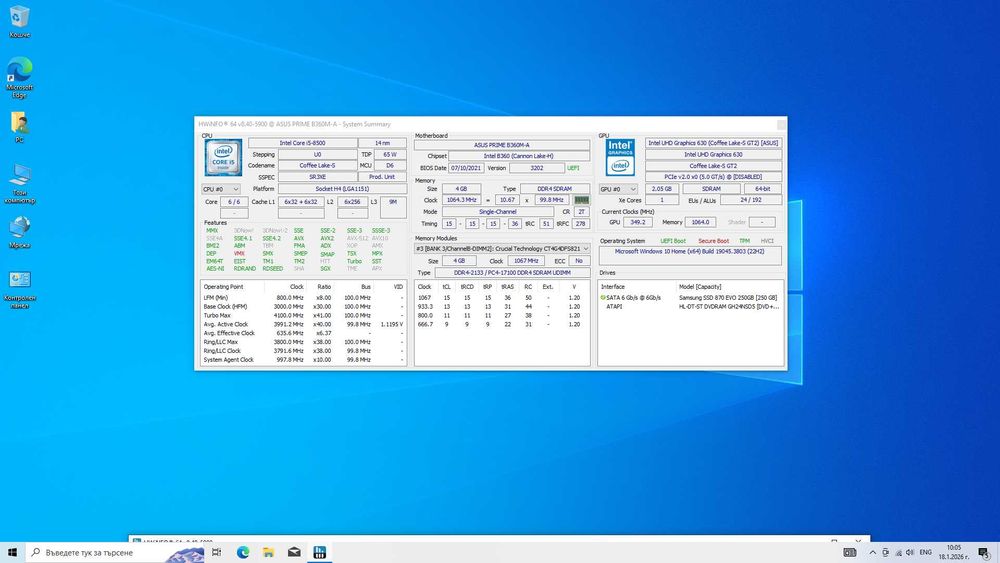The width and height of the screenshot is (1000, 563).
Task: Click the 1064.3 MHz memory clock field
Action: tap(462, 200)
